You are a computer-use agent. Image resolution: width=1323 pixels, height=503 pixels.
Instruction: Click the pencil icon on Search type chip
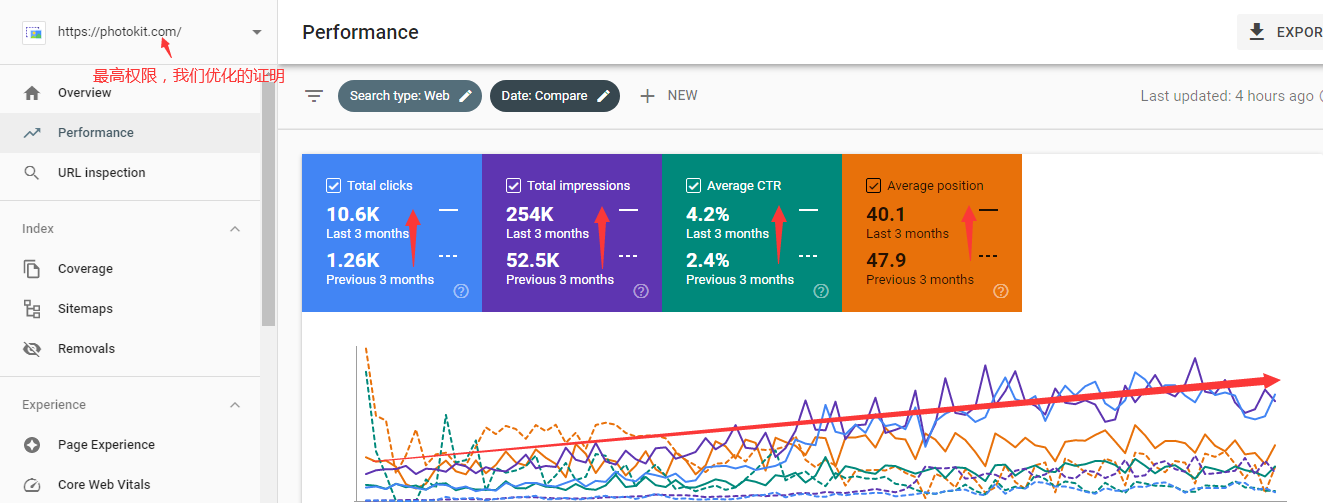pyautogui.click(x=465, y=96)
